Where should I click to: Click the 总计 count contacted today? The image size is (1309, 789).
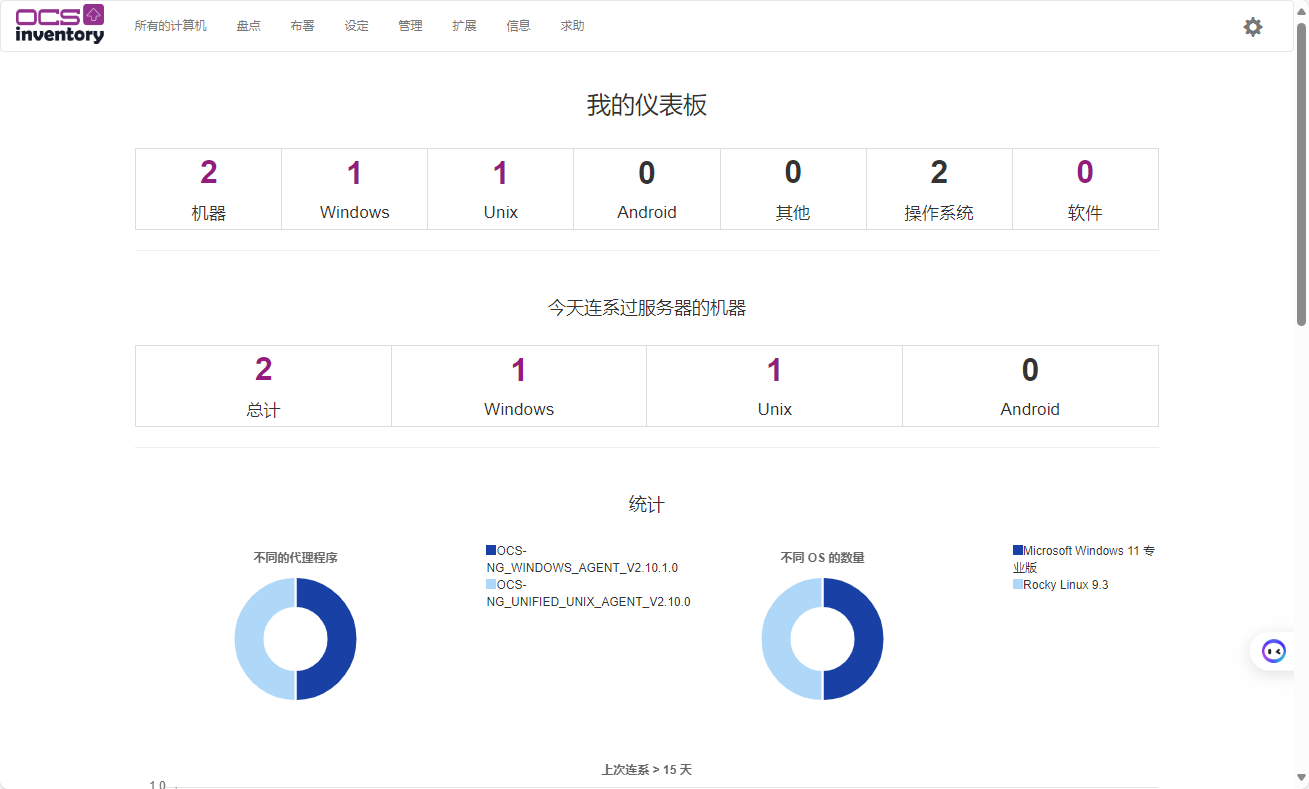coord(264,370)
